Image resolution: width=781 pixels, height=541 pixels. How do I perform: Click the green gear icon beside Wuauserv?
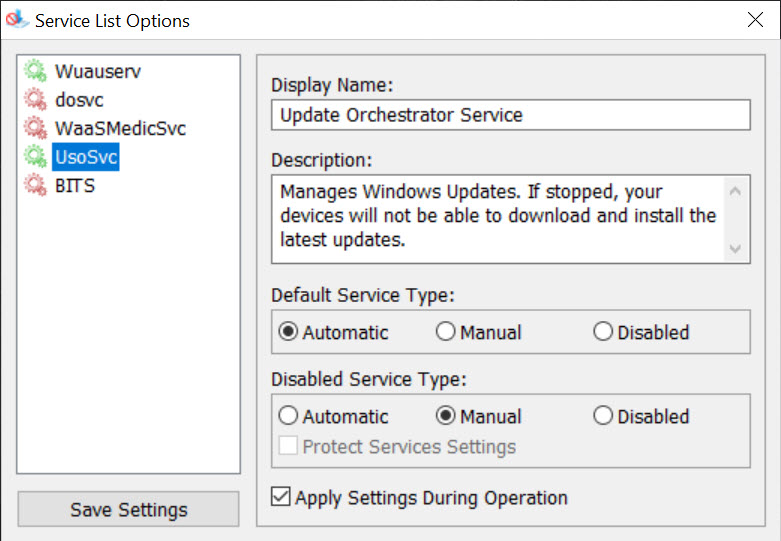click(35, 71)
